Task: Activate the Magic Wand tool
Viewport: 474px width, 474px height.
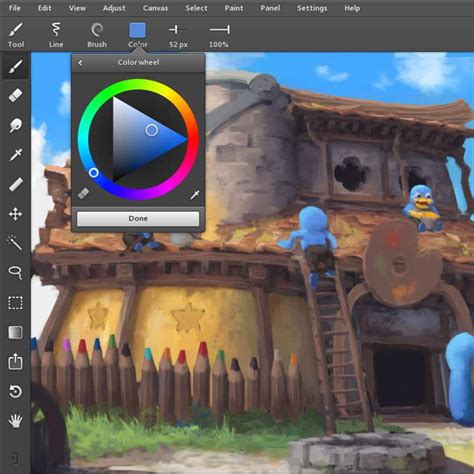Action: 15,243
